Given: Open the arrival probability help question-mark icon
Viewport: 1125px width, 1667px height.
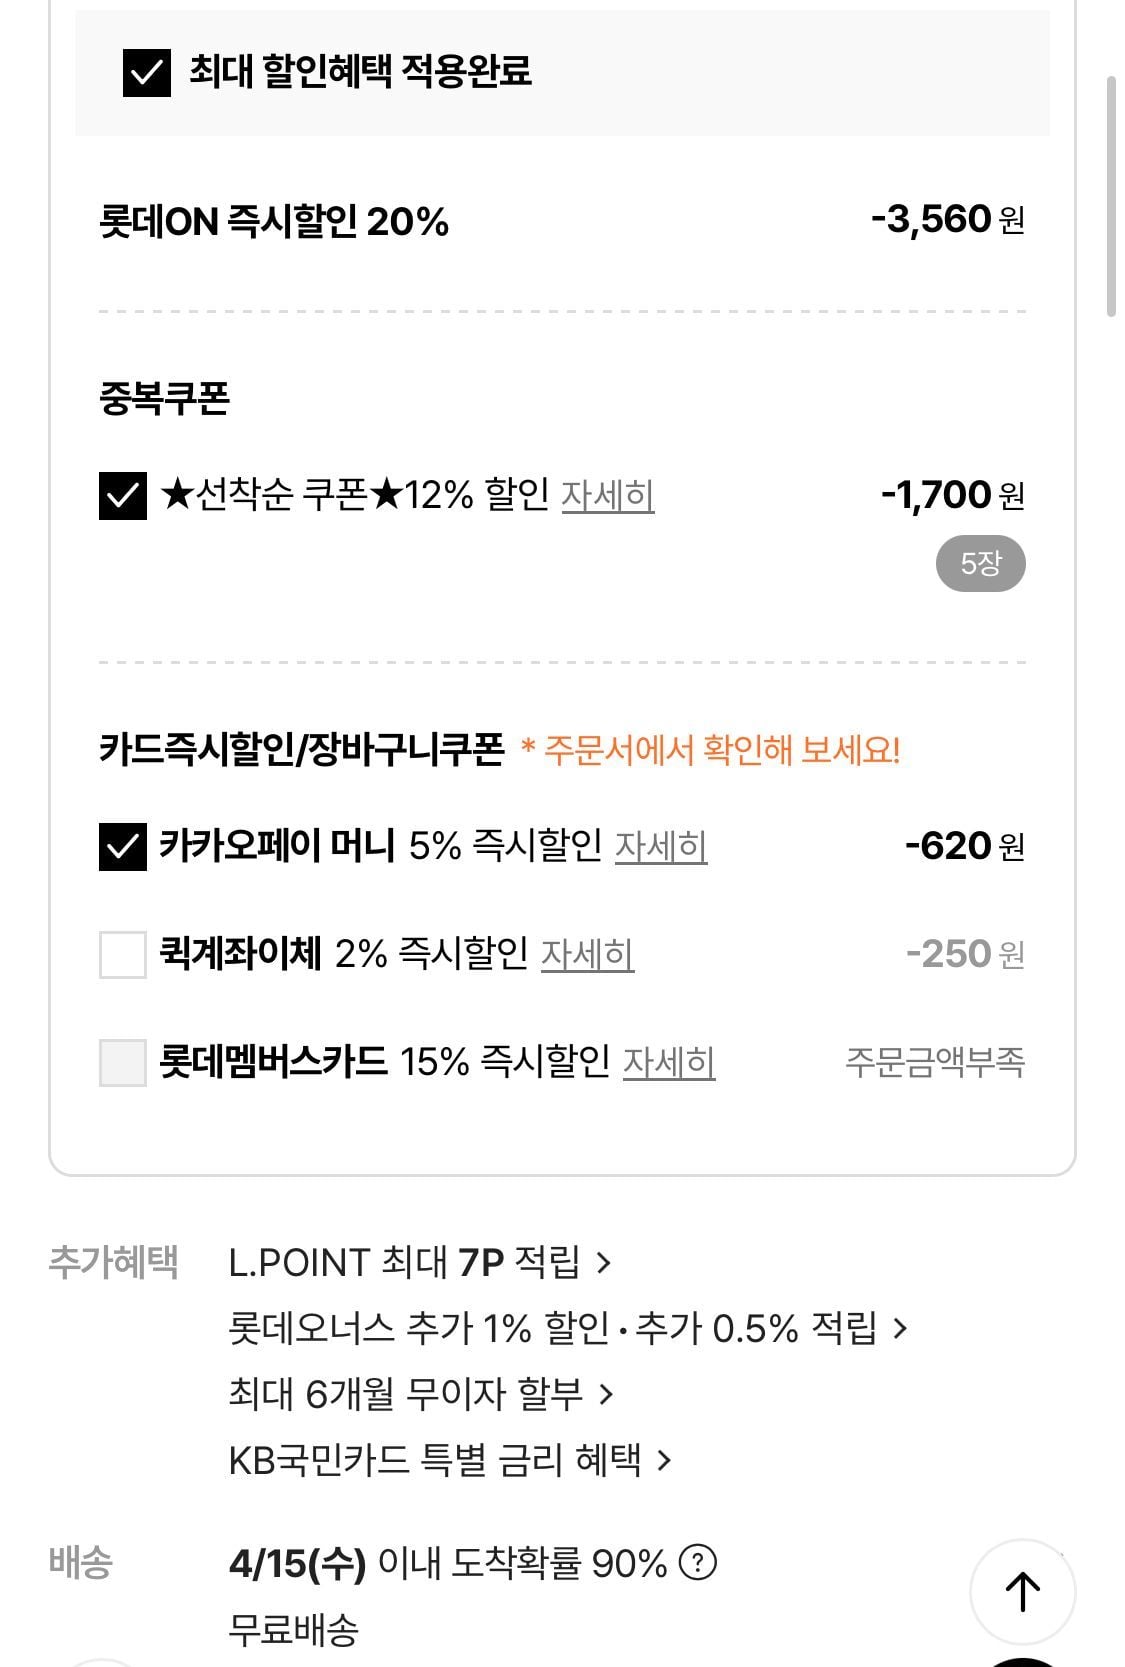Looking at the screenshot, I should 698,1562.
